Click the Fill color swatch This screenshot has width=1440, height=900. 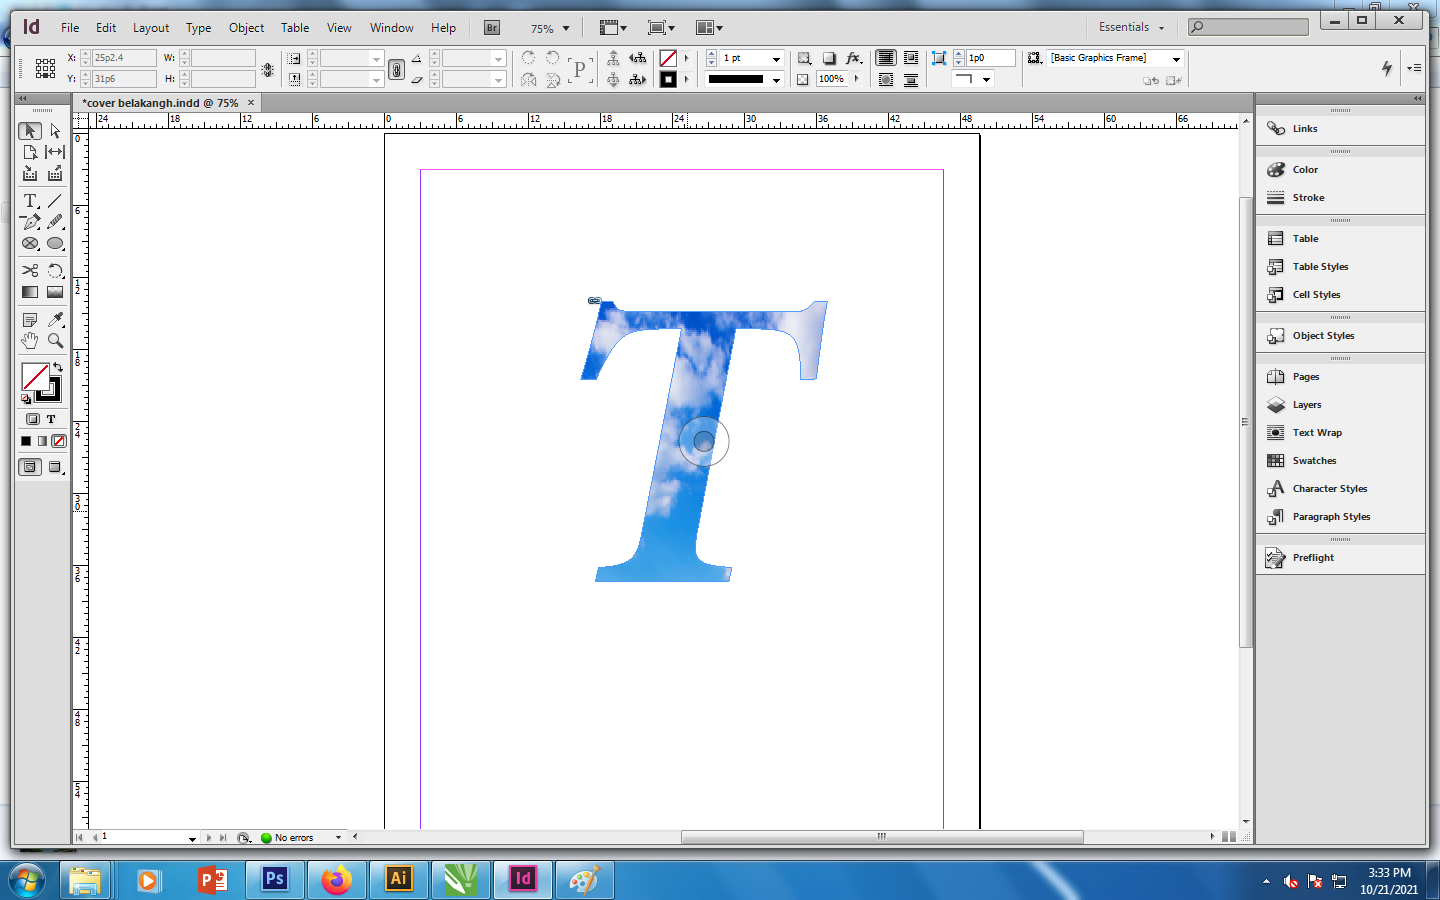coord(35,376)
